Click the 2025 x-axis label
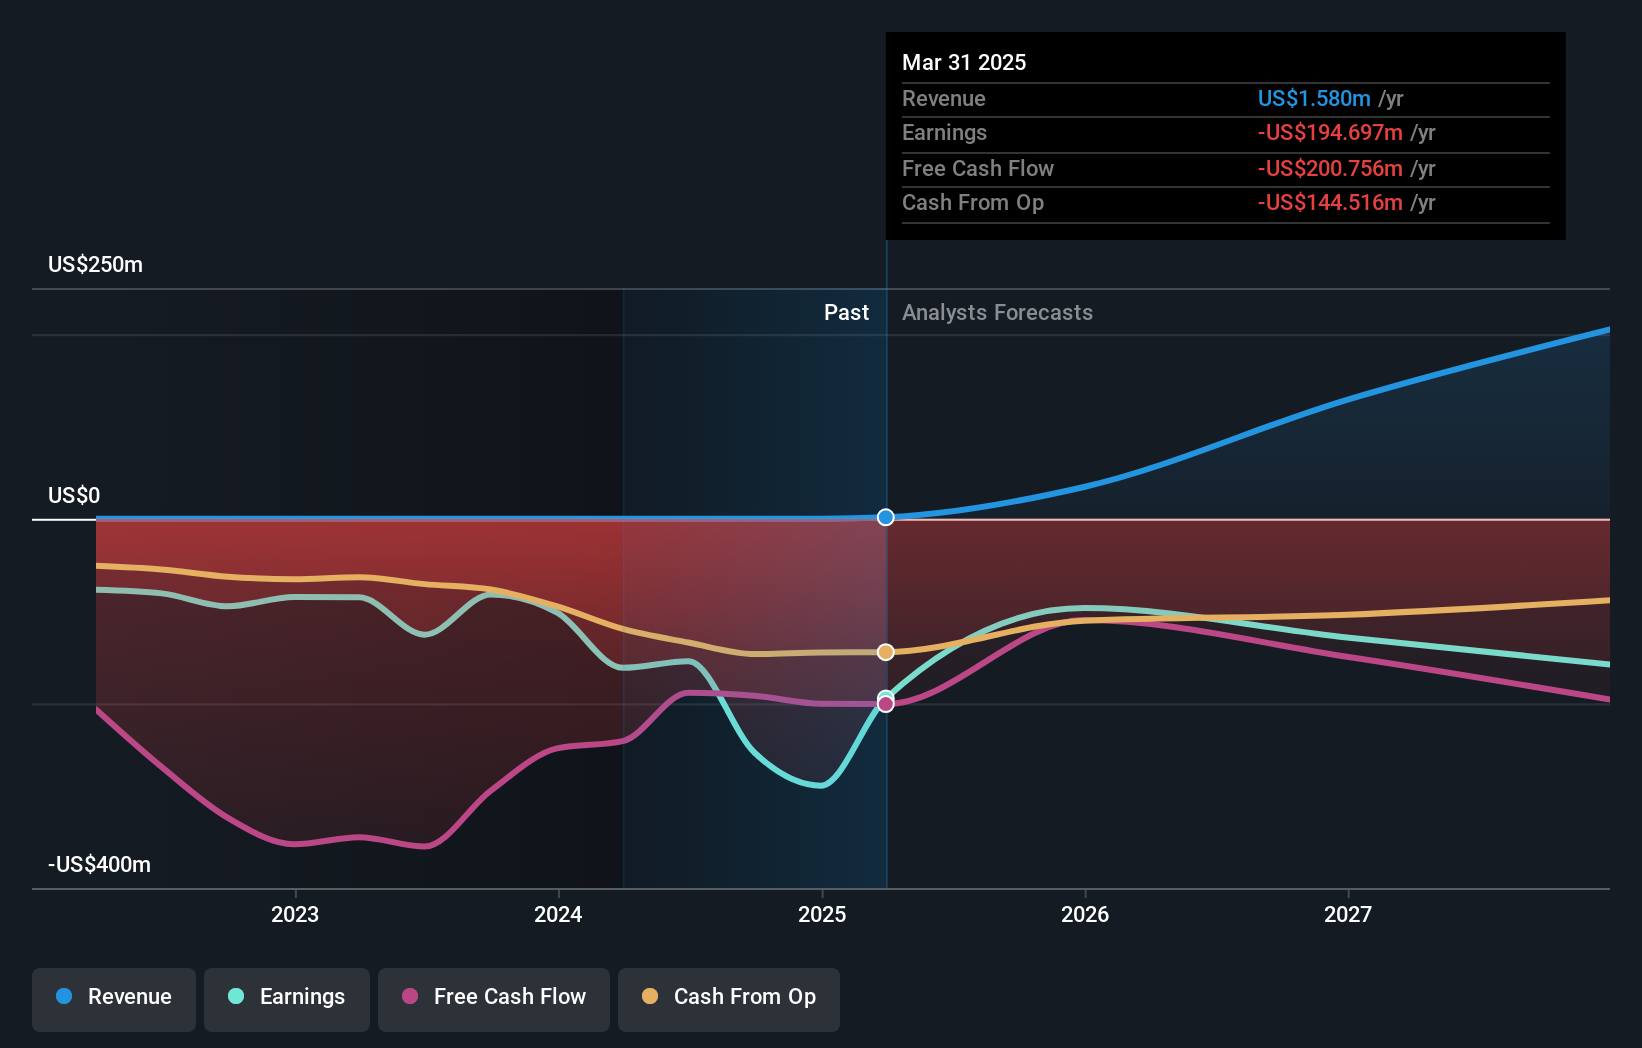The height and width of the screenshot is (1048, 1642). (822, 914)
